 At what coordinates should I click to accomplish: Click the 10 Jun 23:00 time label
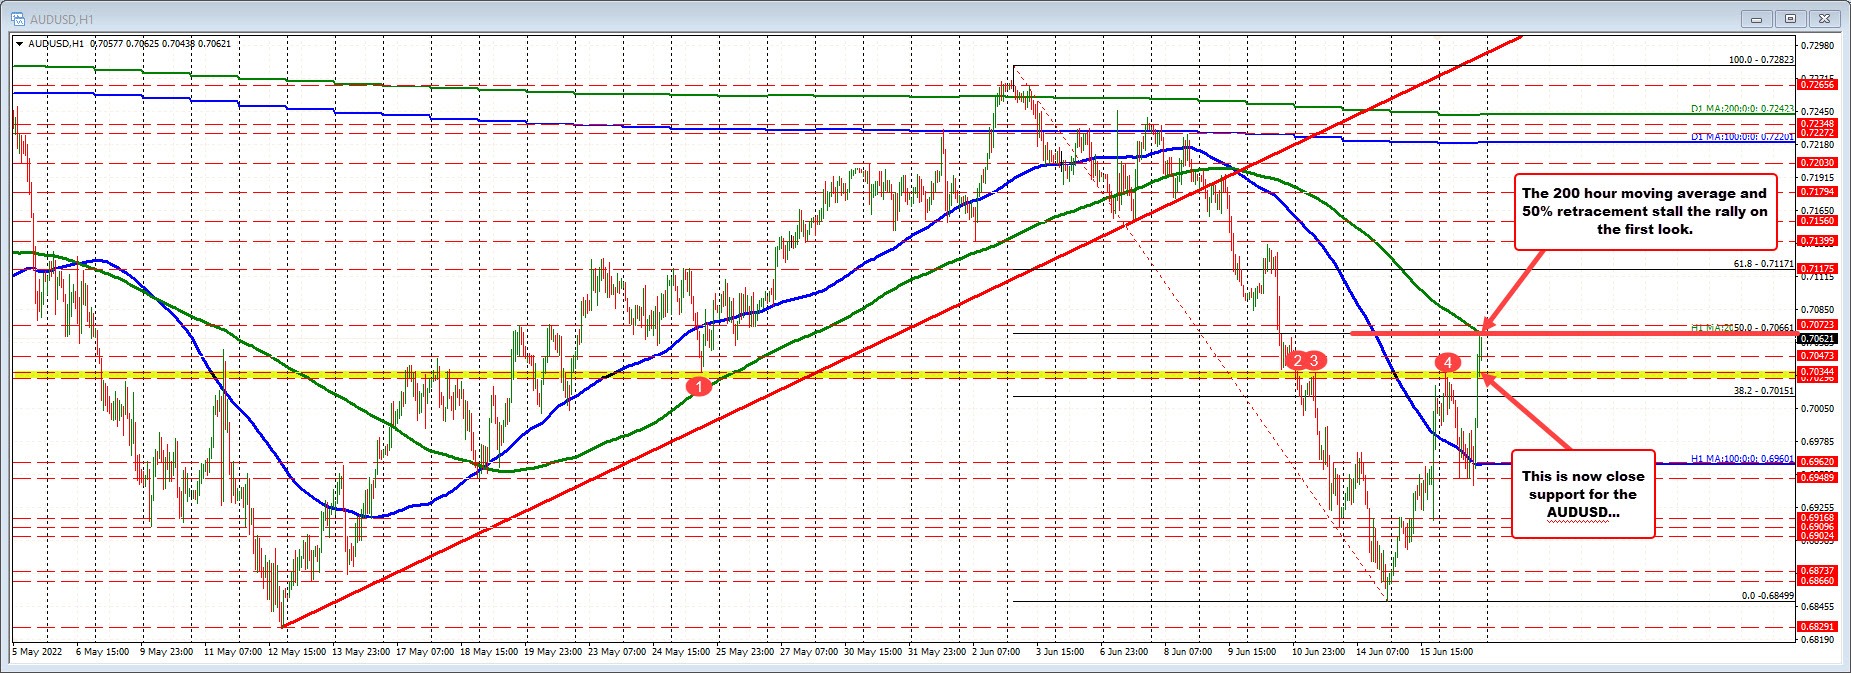1319,652
